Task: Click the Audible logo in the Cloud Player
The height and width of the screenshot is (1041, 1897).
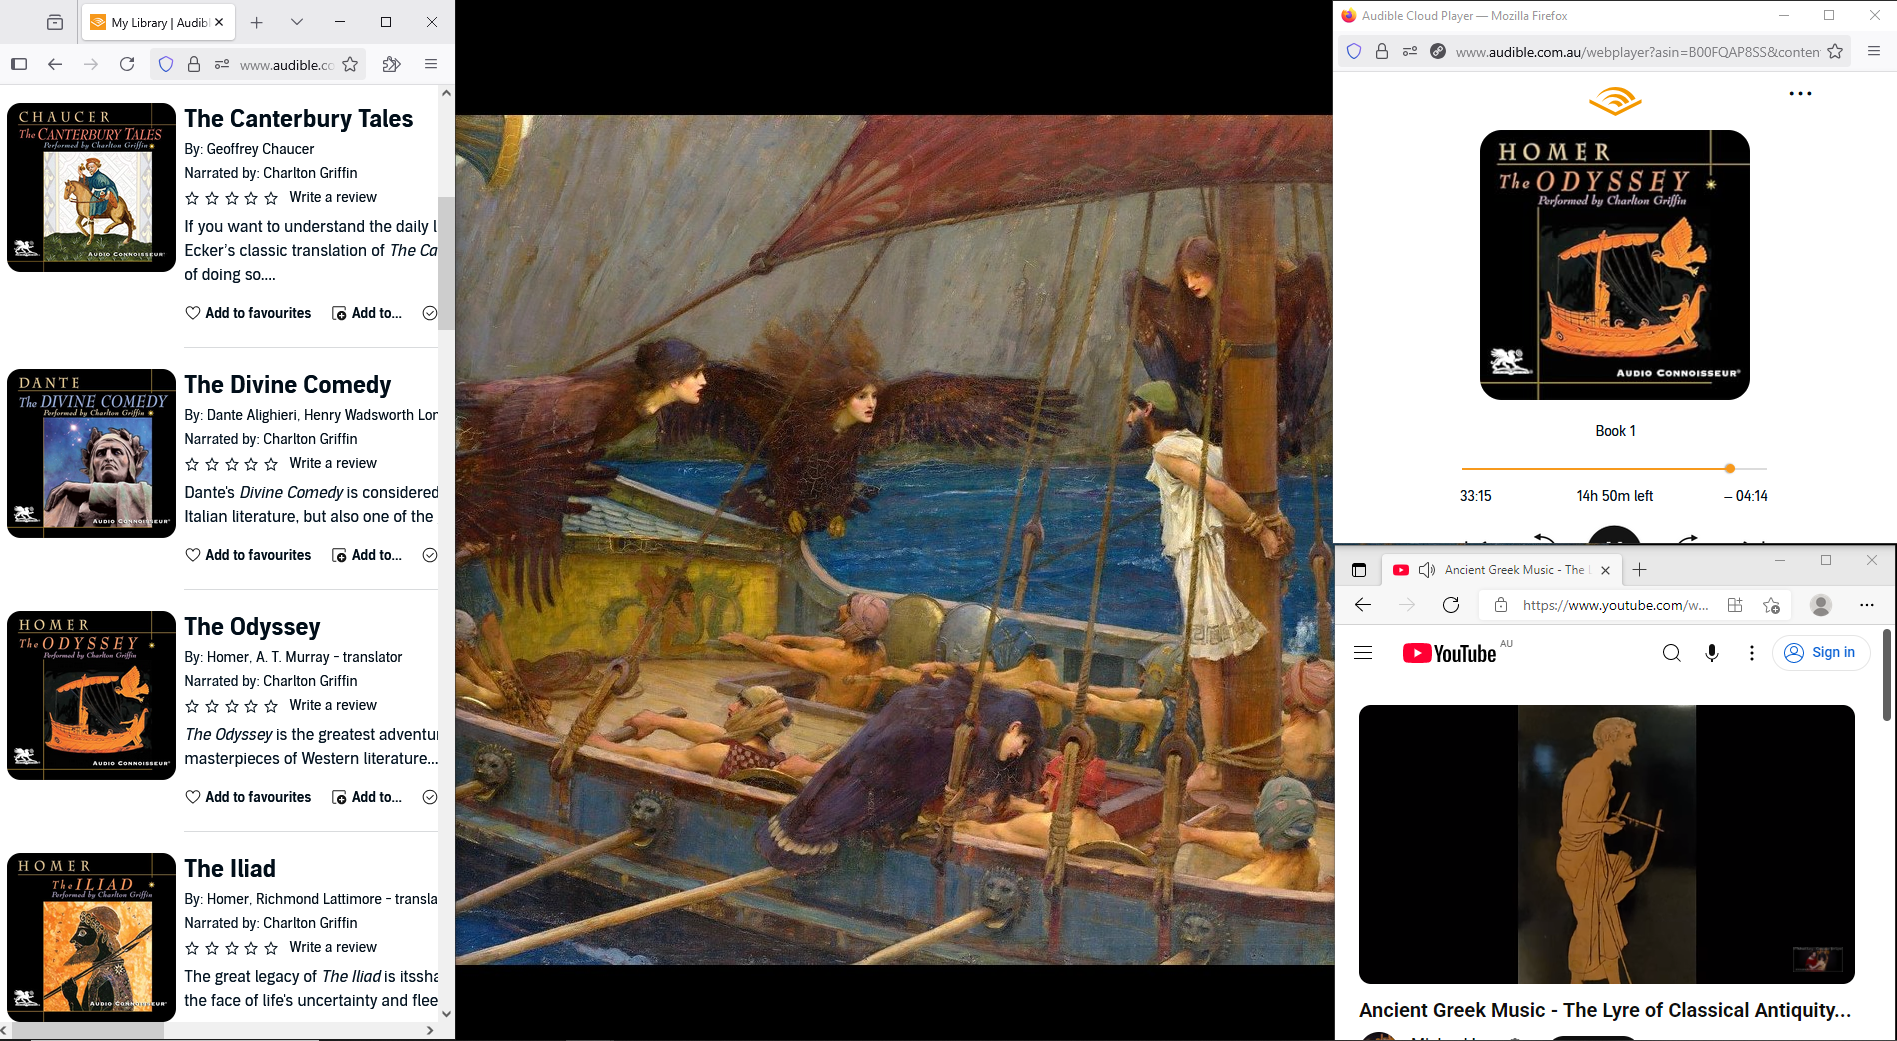Action: 1615,101
